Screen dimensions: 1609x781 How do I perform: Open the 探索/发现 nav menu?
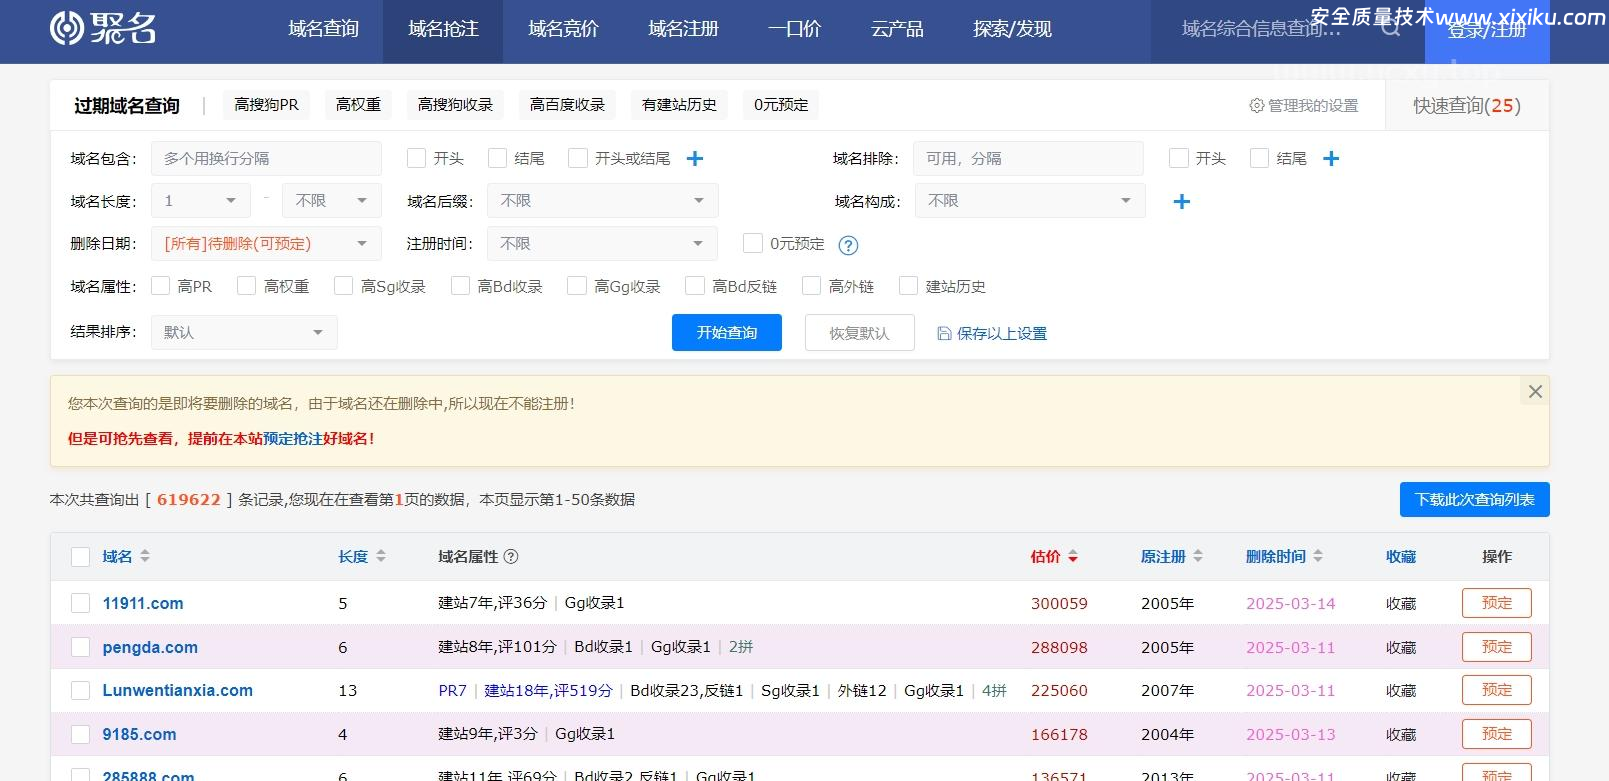click(1012, 29)
